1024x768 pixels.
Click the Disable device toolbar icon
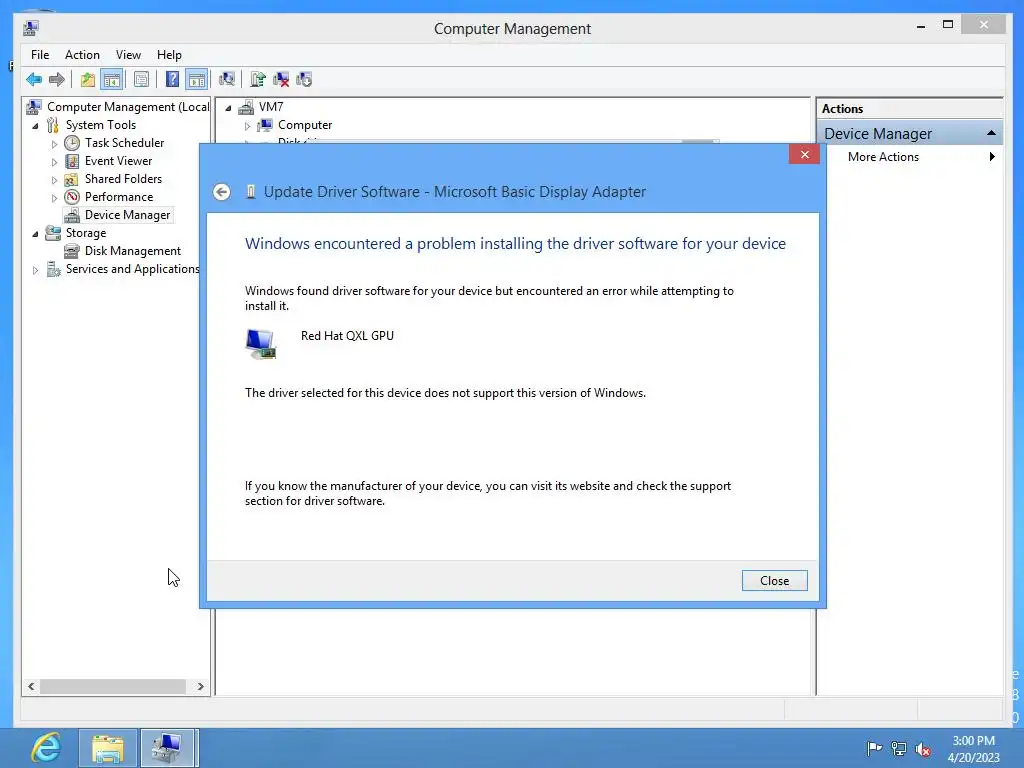click(304, 80)
